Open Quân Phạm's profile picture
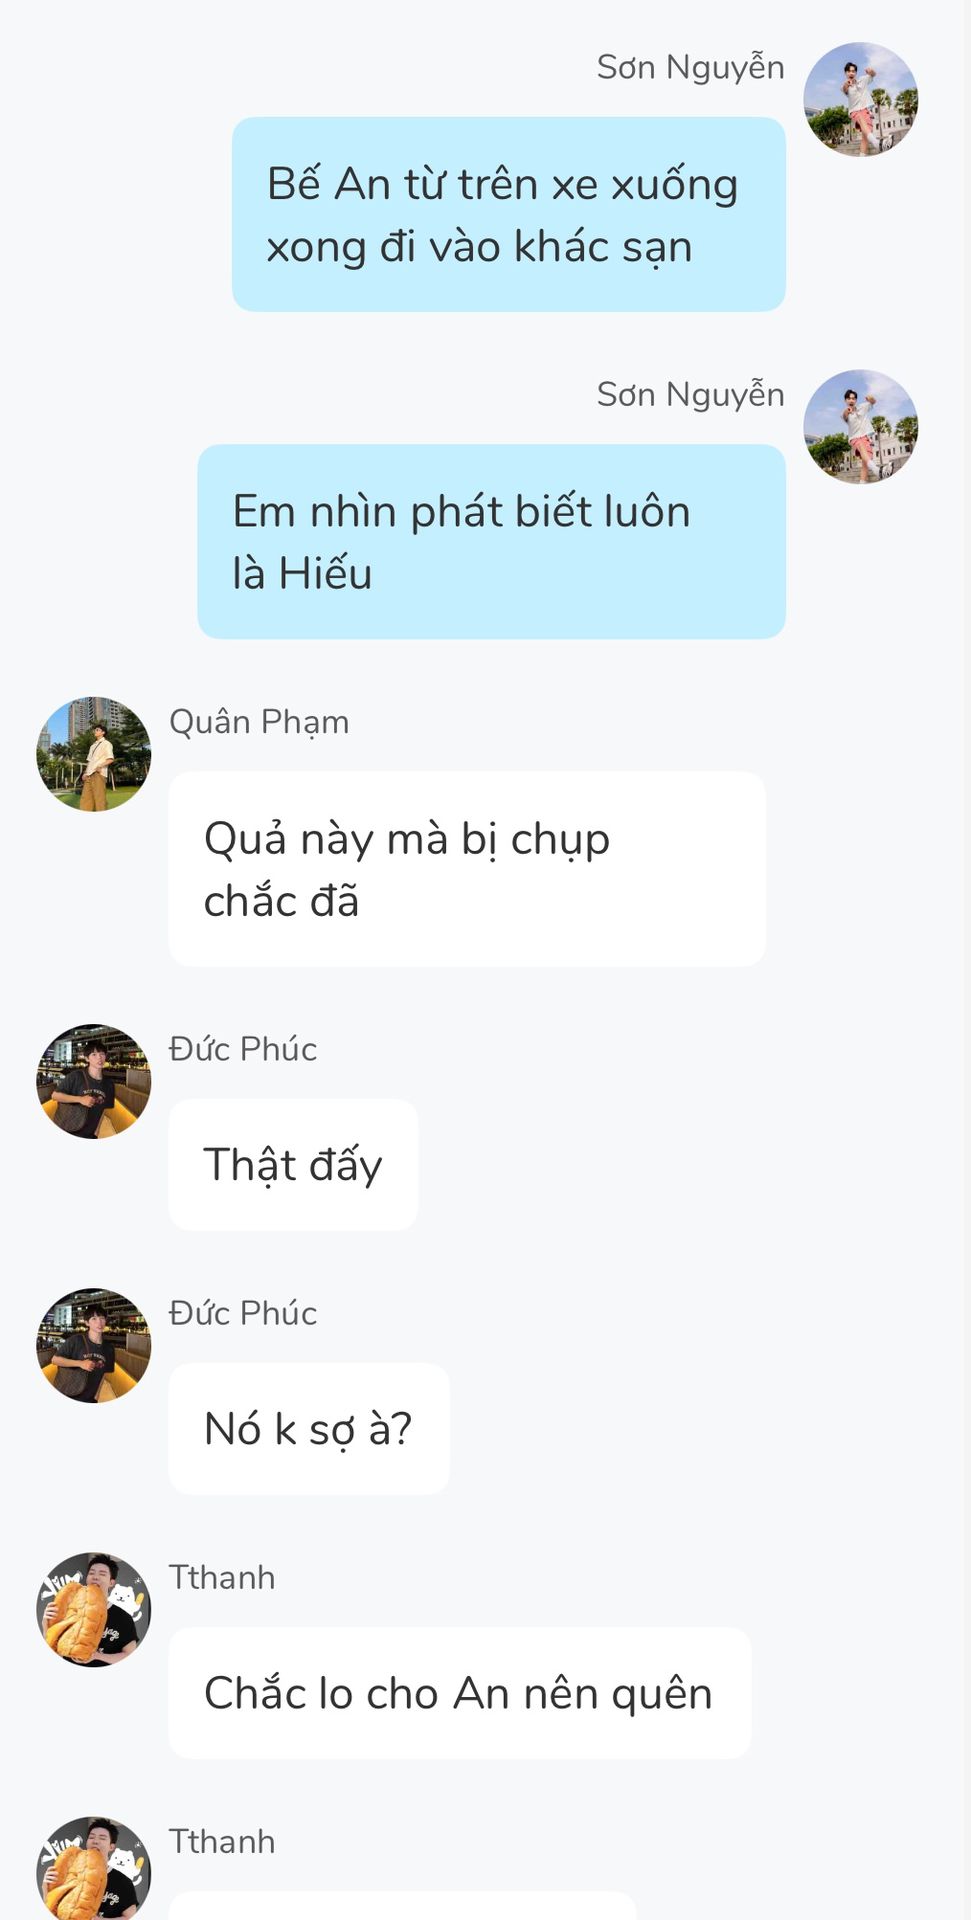The image size is (971, 1920). point(94,754)
